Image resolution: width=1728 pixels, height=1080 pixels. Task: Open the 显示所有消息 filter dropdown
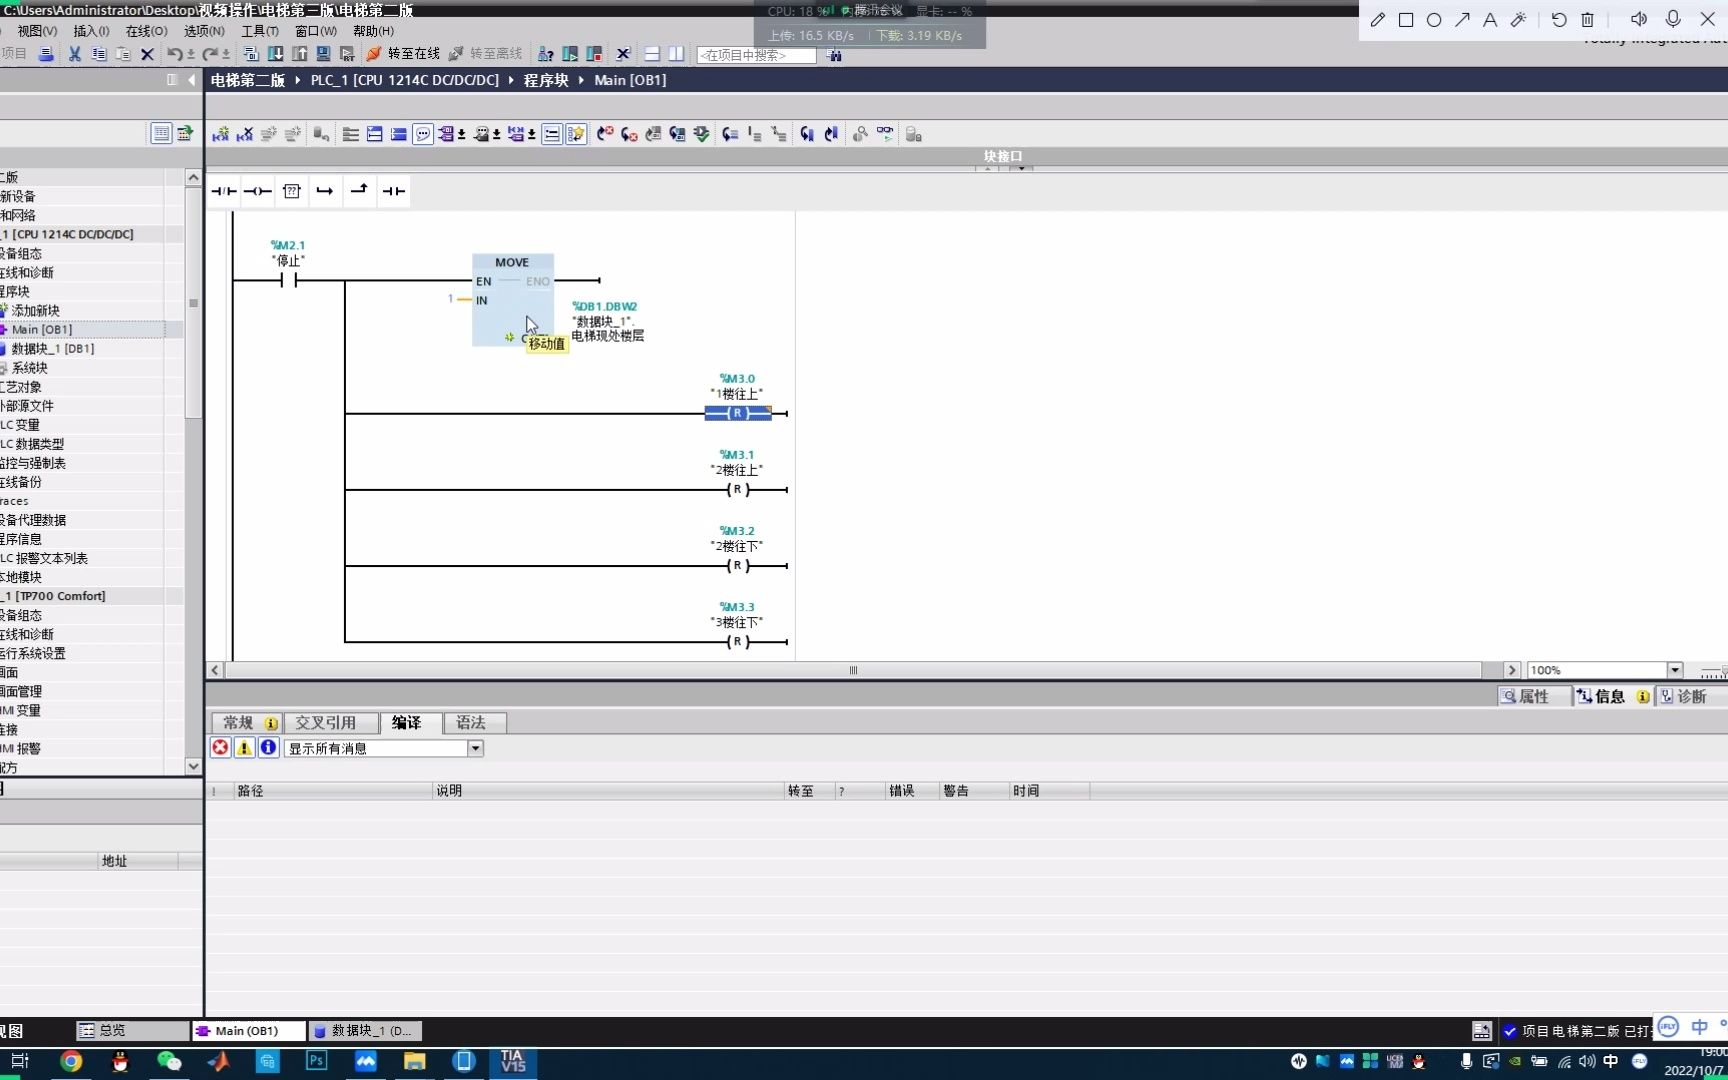[x=476, y=748]
